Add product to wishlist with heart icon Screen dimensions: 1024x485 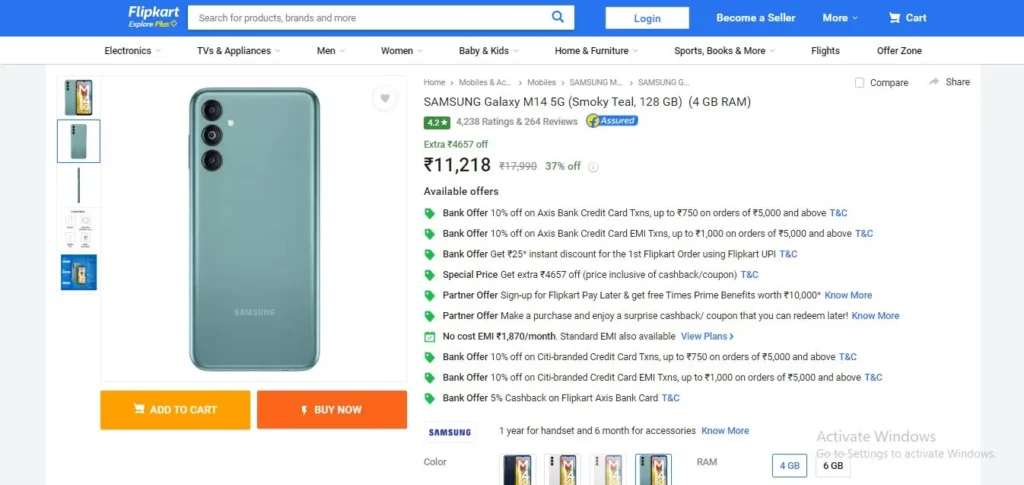[385, 99]
